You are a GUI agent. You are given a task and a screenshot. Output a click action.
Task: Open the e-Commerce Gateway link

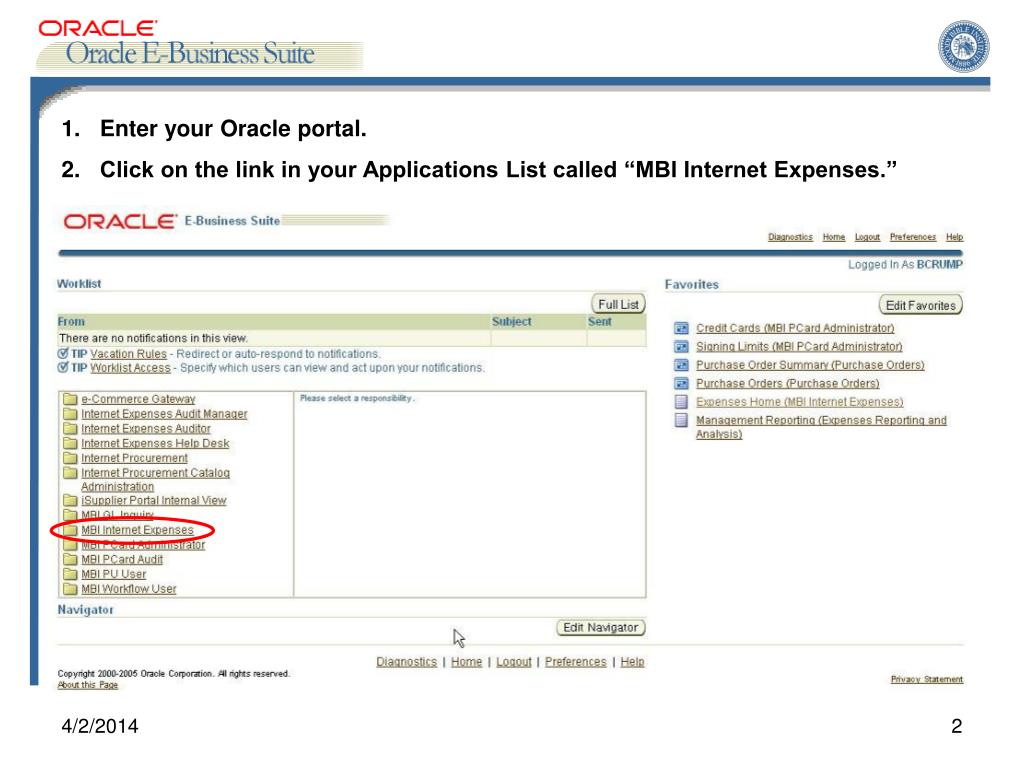pyautogui.click(x=138, y=399)
